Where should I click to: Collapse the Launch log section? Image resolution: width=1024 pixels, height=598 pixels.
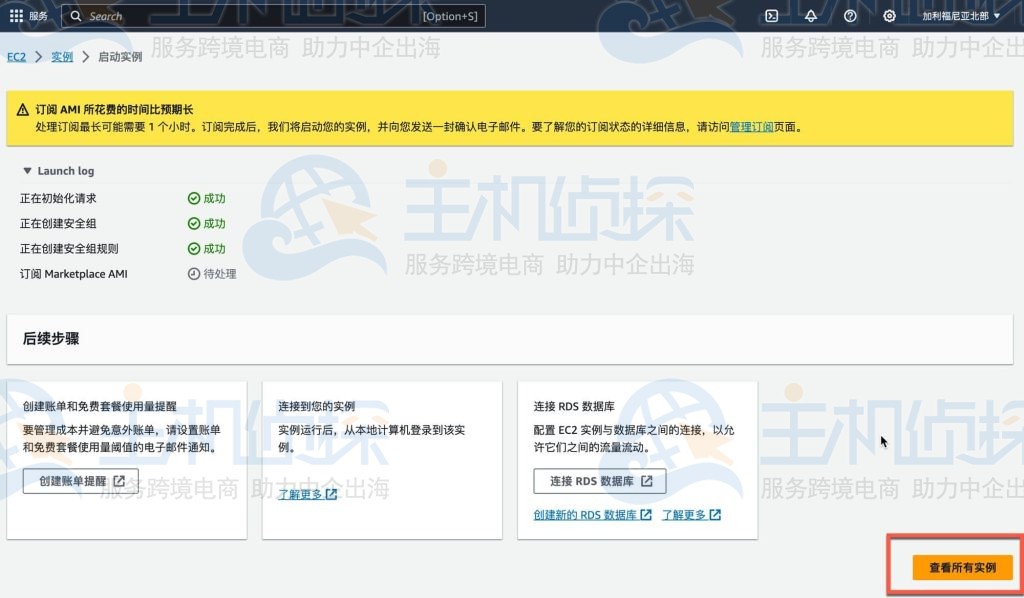point(26,170)
